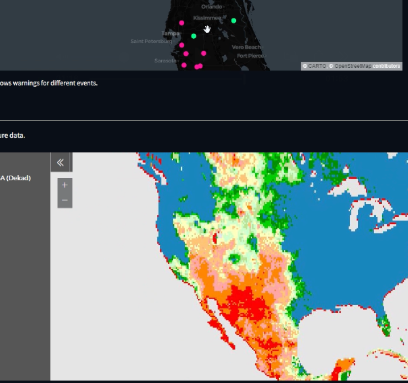The image size is (408, 383).
Task: Open the CARTO attribution link
Action: coord(316,66)
